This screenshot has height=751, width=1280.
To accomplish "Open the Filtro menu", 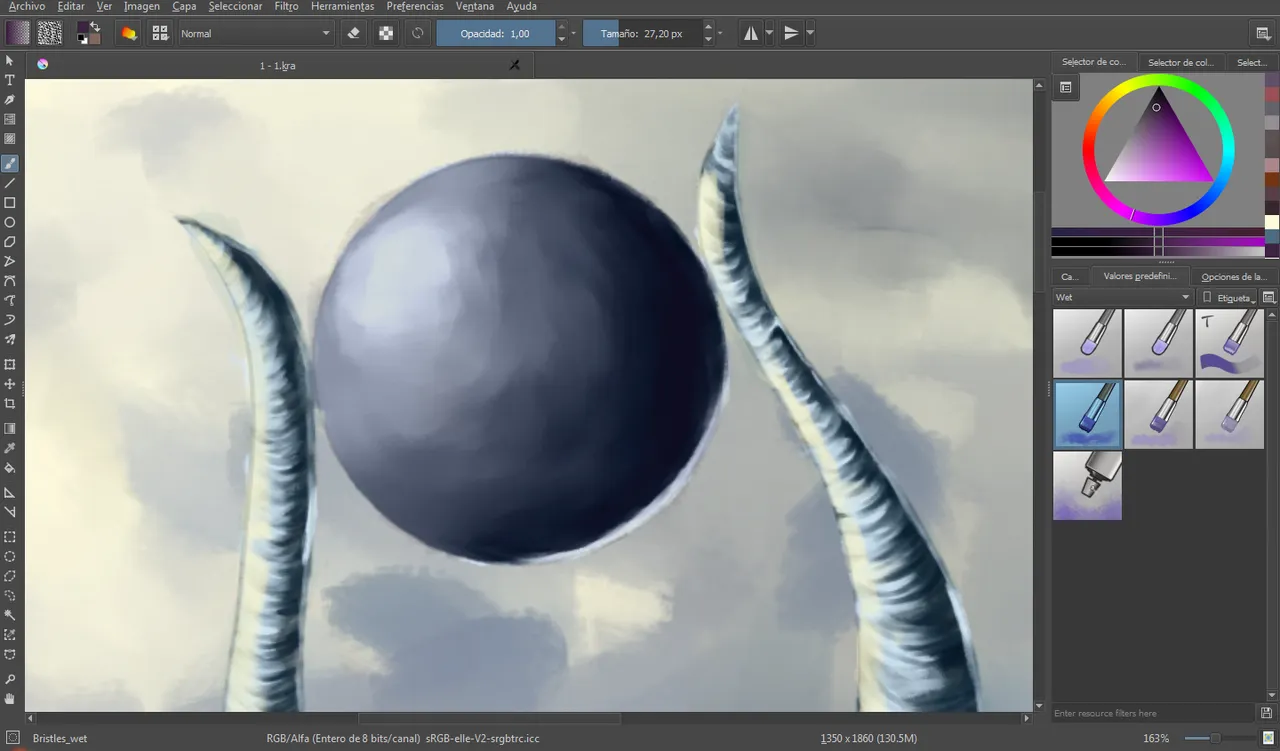I will [286, 6].
